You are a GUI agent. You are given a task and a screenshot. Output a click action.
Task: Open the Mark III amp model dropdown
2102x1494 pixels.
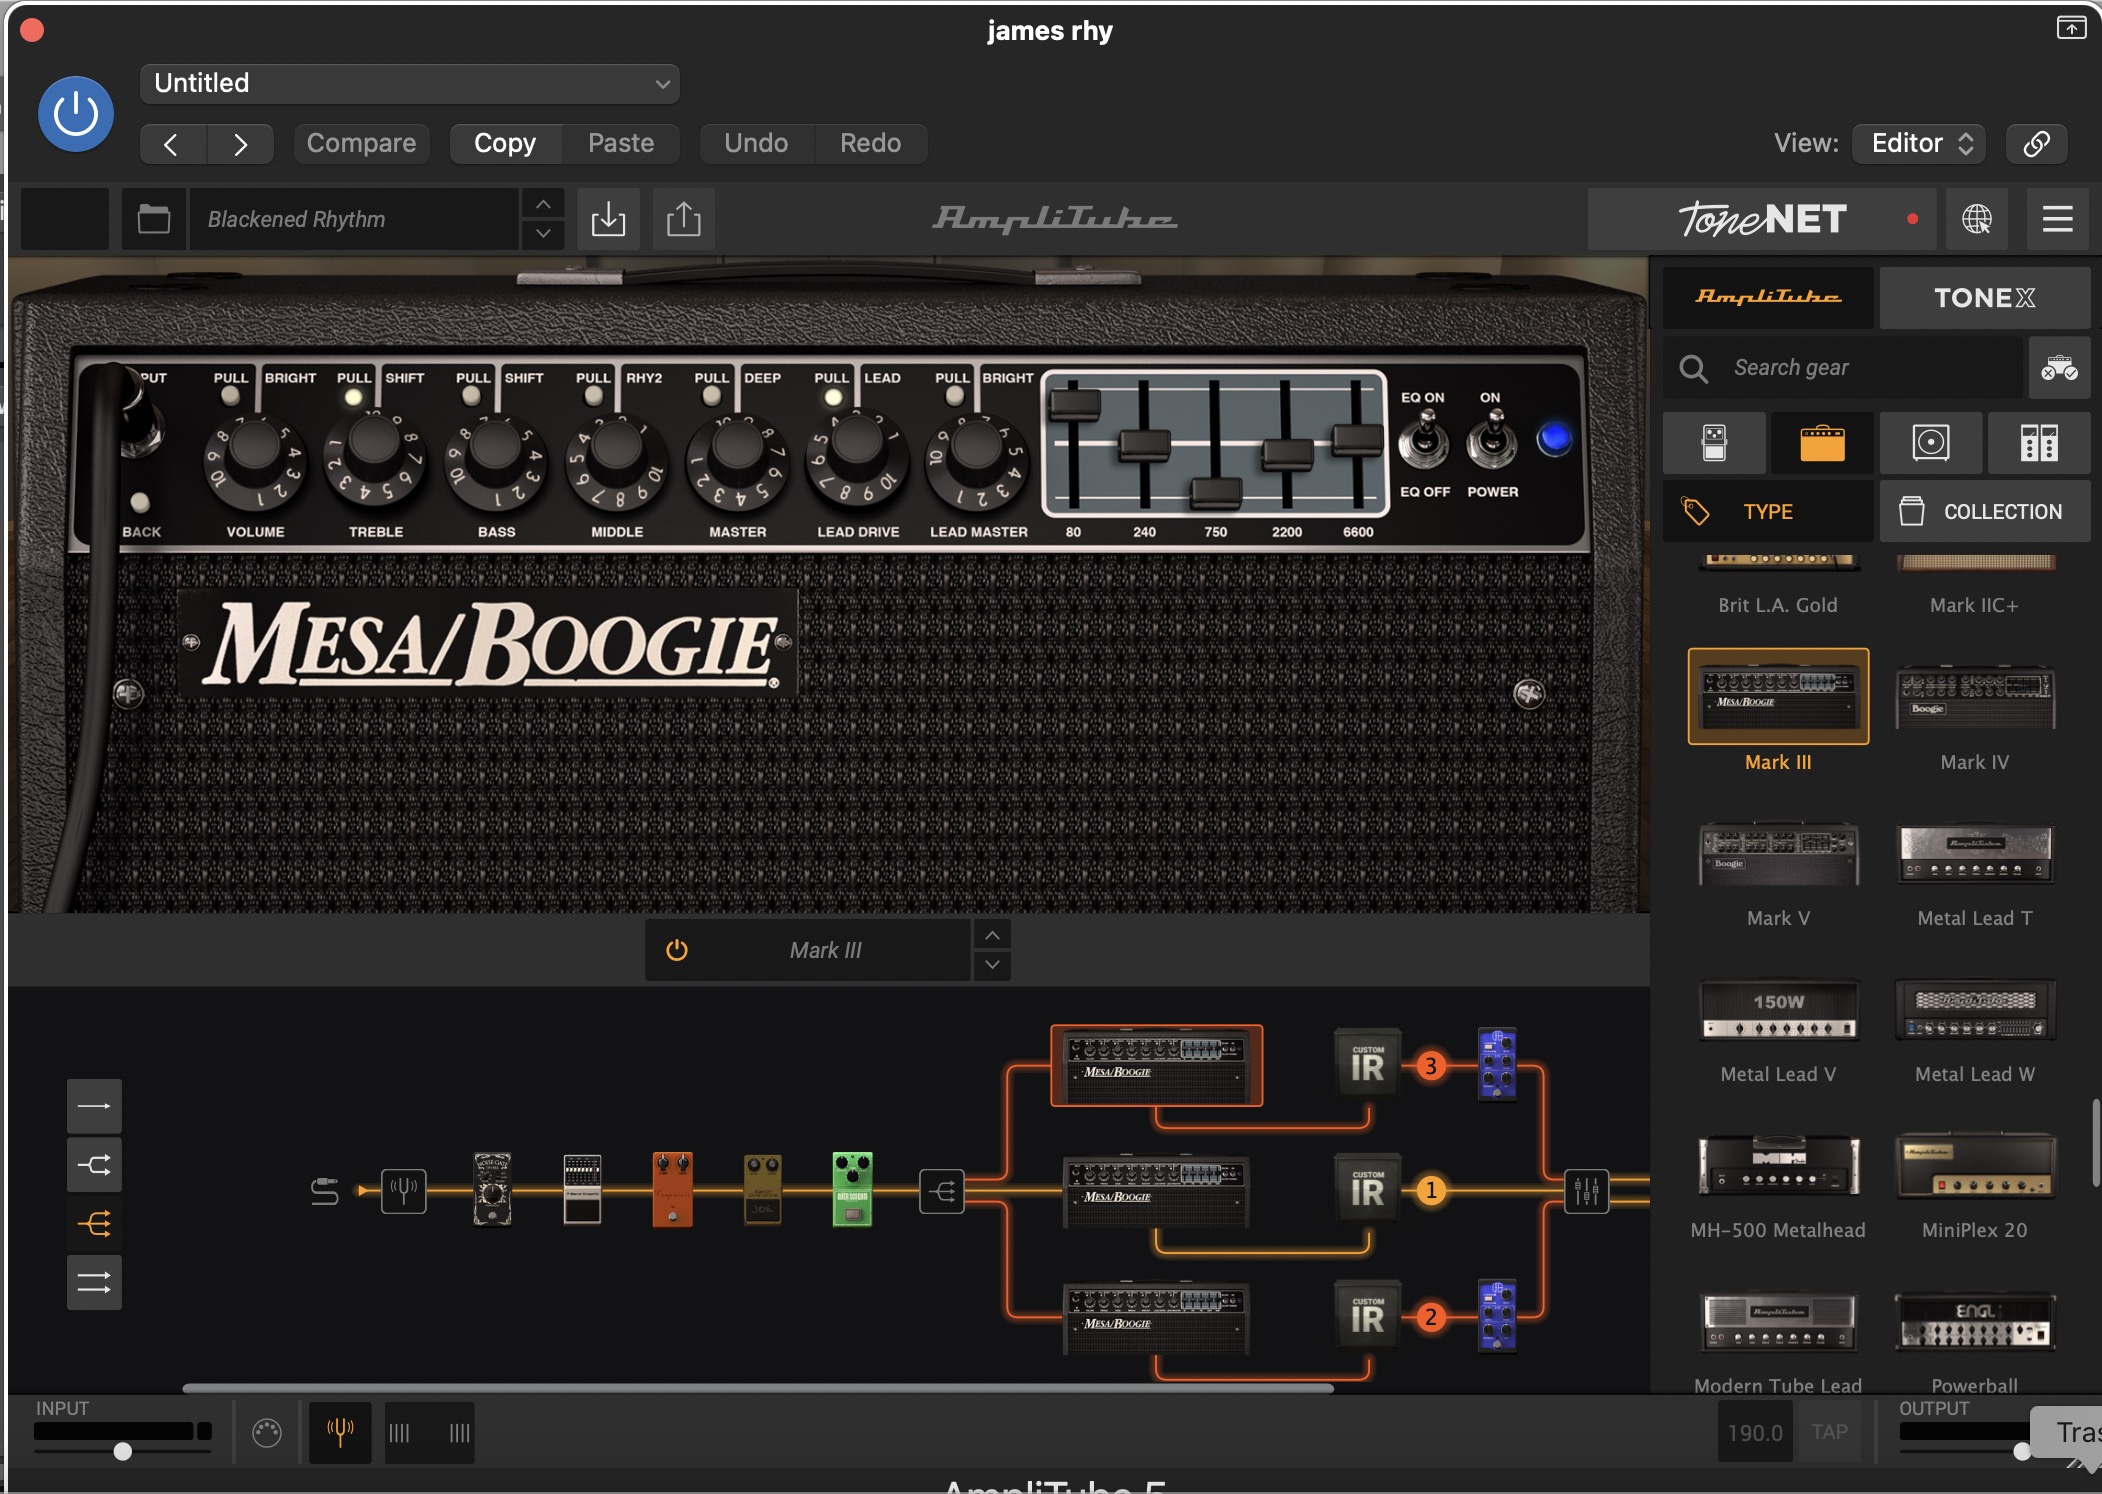826,950
